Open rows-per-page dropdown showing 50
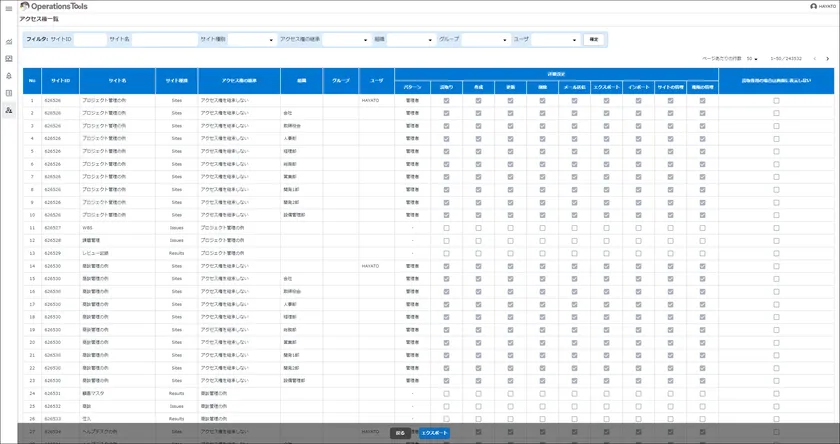Screen dimensions: 840x444 [753, 59]
